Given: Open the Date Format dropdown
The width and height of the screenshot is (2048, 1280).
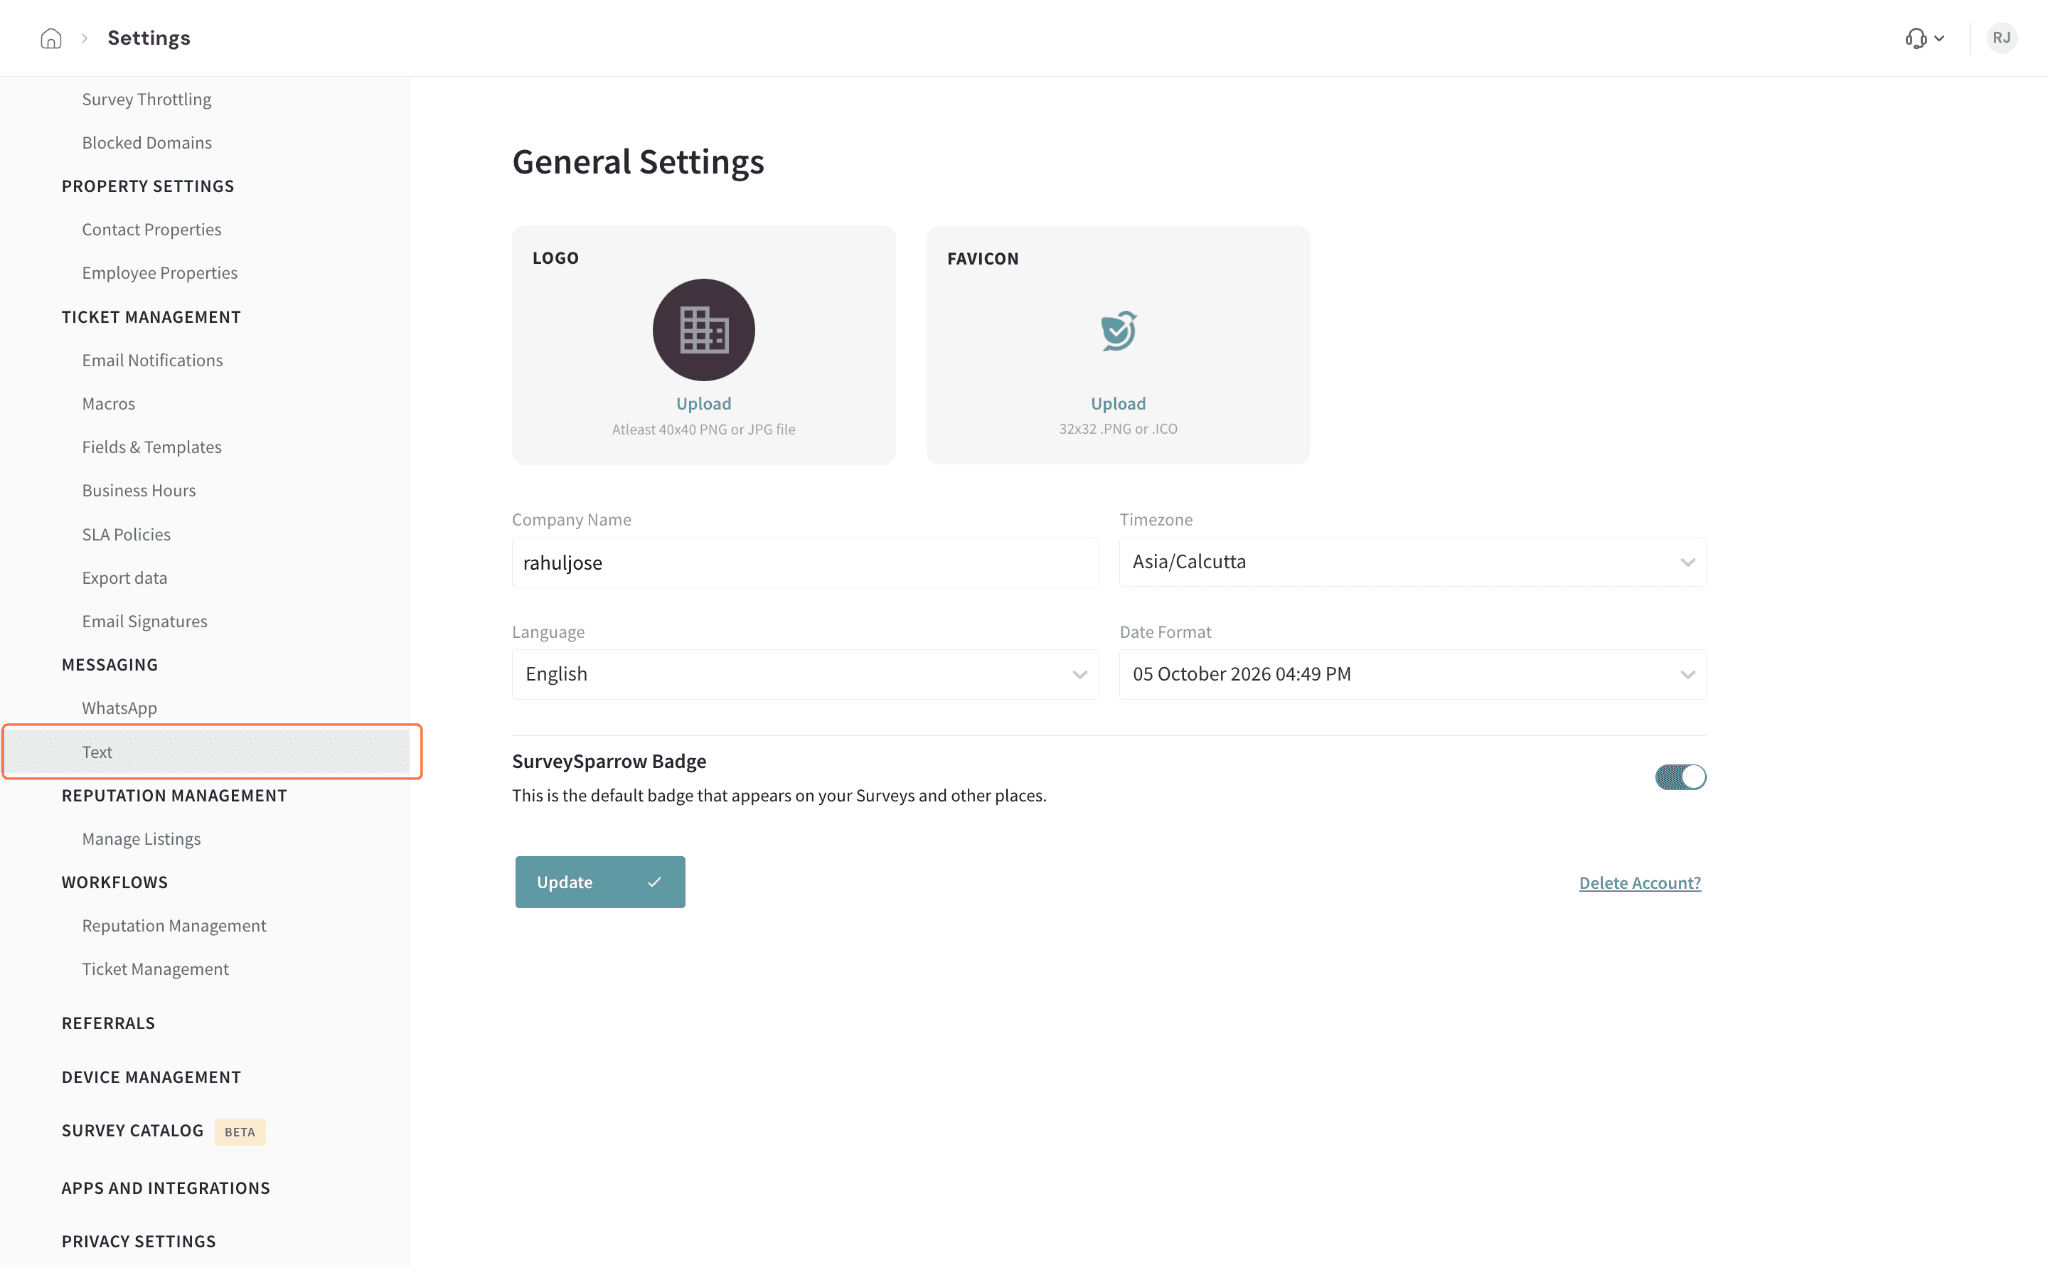Looking at the screenshot, I should (x=1412, y=674).
